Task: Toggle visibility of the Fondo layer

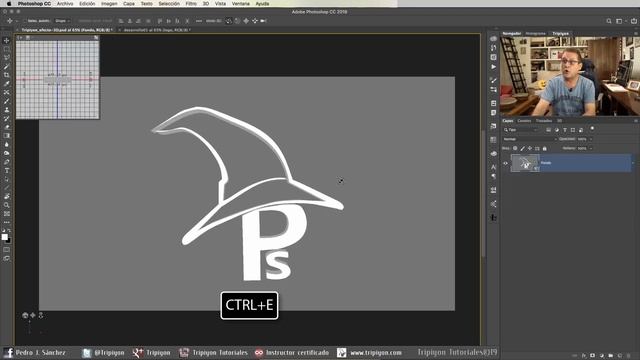Action: 505,163
